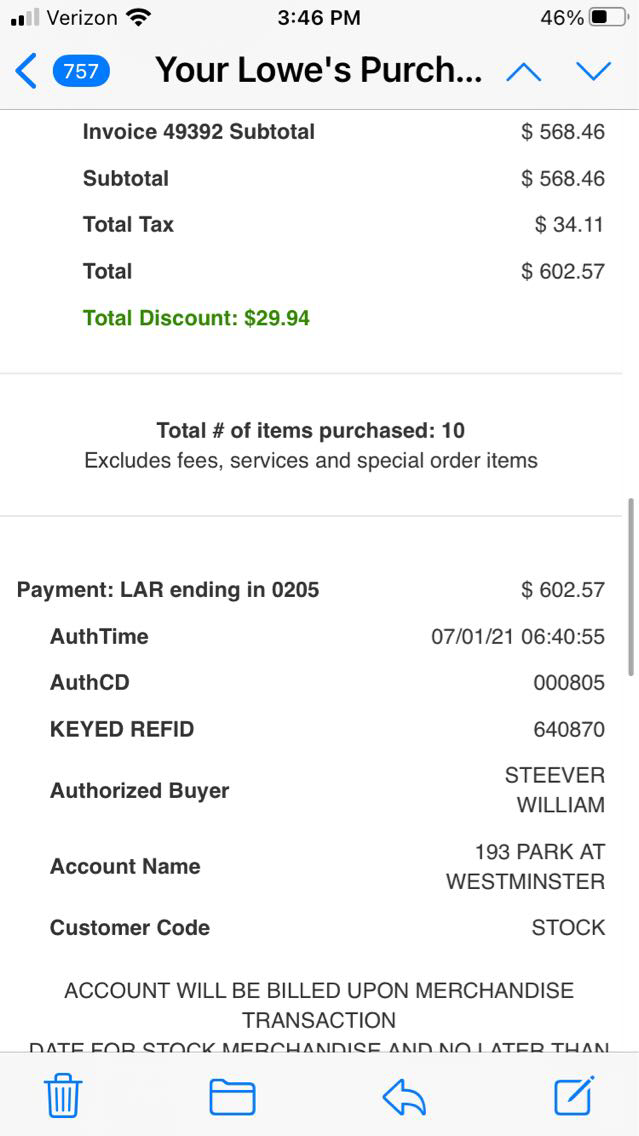Image resolution: width=639 pixels, height=1136 pixels.
Task: Open reply options with the reply arrow
Action: point(404,1096)
